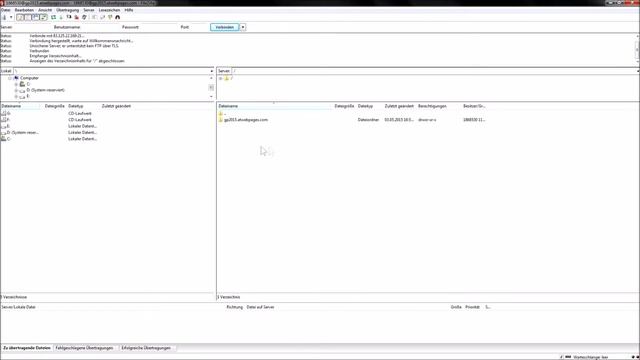Click the Warteschlange status bar indicator
Image resolution: width=640 pixels, height=360 pixels.
point(590,357)
